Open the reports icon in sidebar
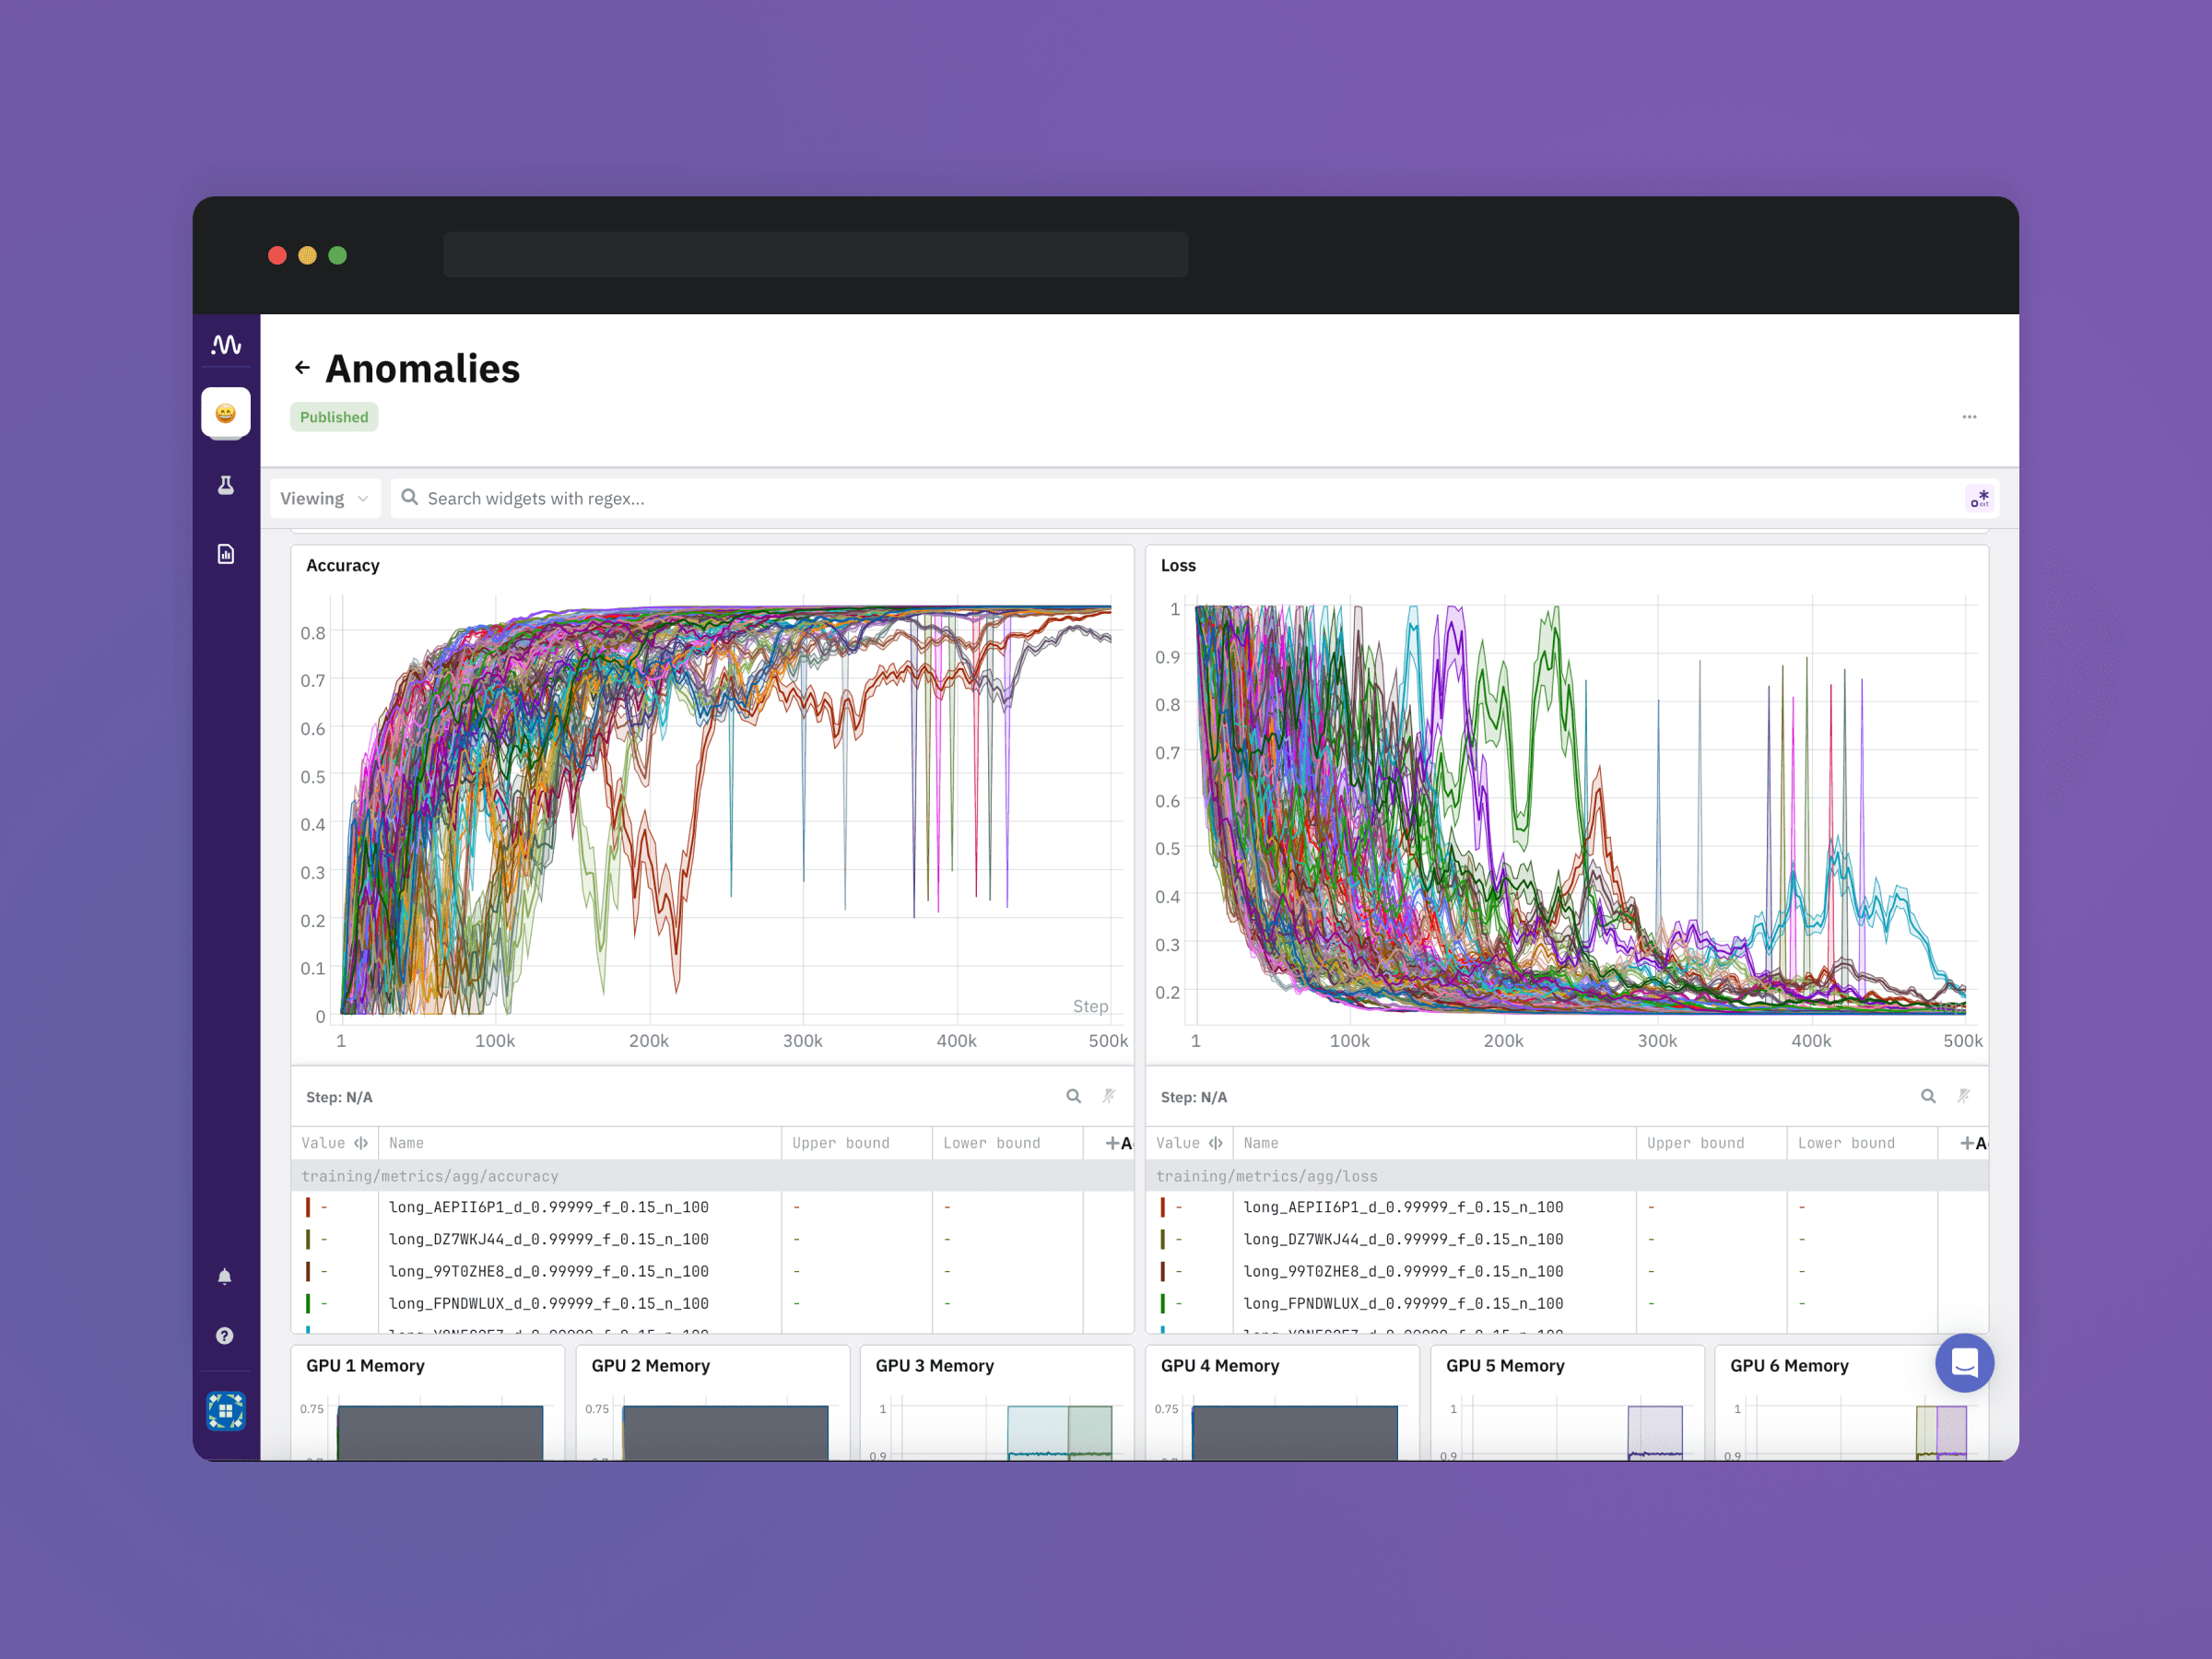Image resolution: width=2212 pixels, height=1659 pixels. [226, 554]
